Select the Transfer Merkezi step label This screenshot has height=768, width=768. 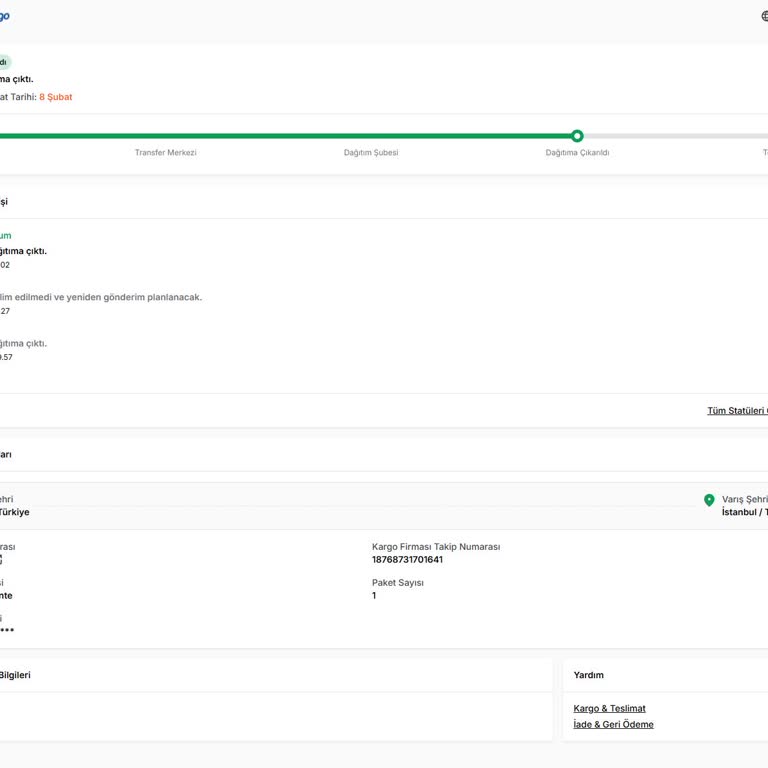[x=166, y=152]
